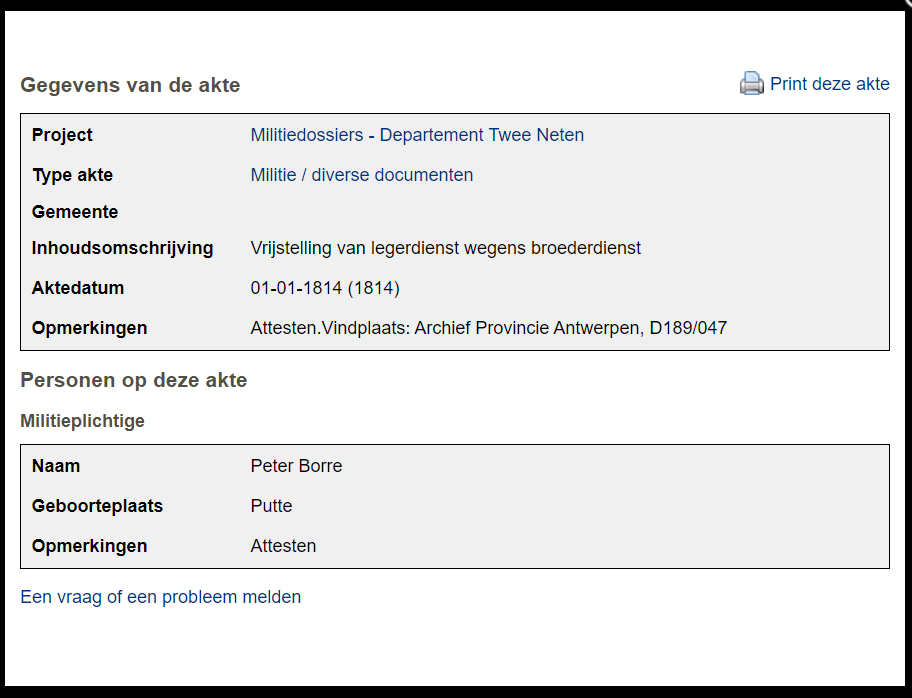Click the name 'Peter Borre'
This screenshot has width=912, height=698.
pos(296,466)
